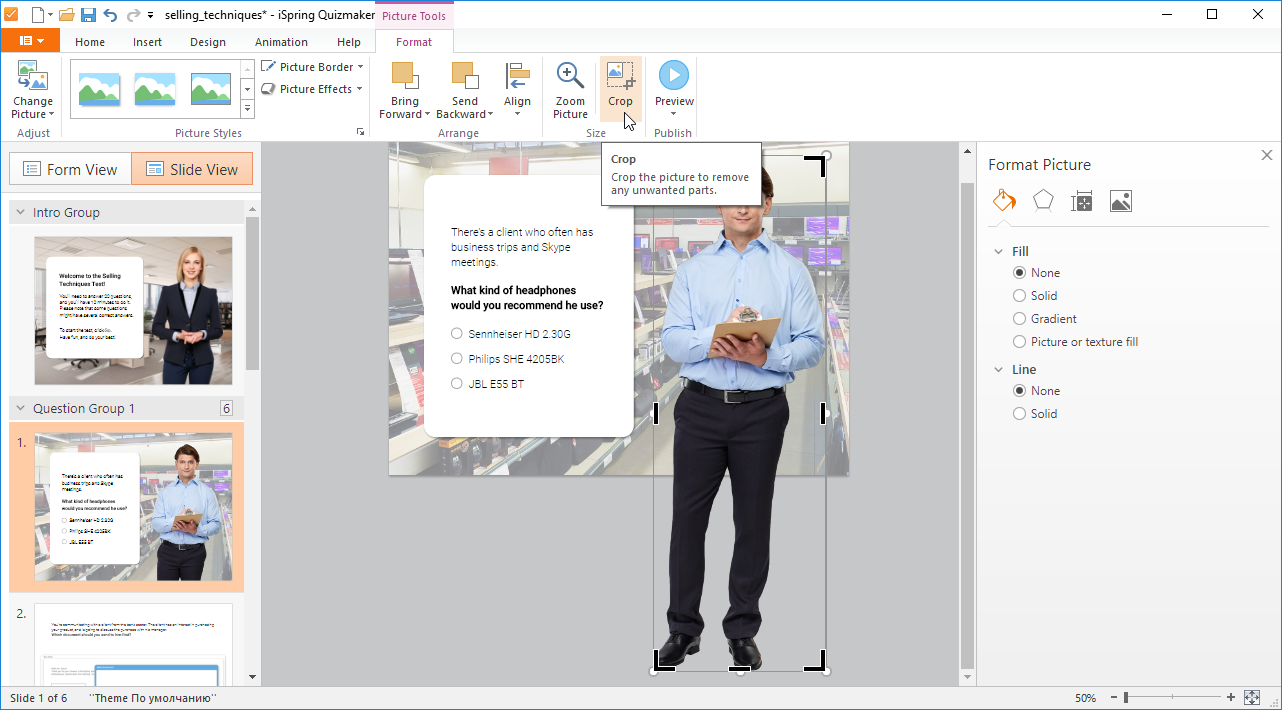Open the Picture Border dropdown

coord(311,66)
